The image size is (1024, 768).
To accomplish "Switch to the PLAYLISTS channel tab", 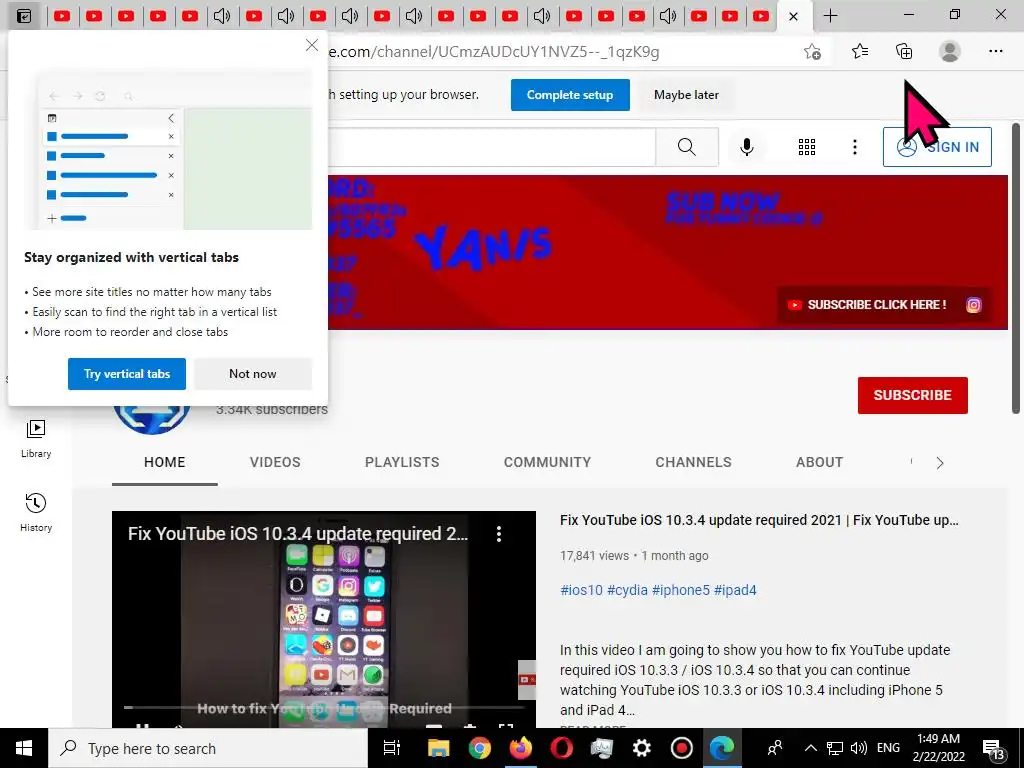I will (402, 462).
